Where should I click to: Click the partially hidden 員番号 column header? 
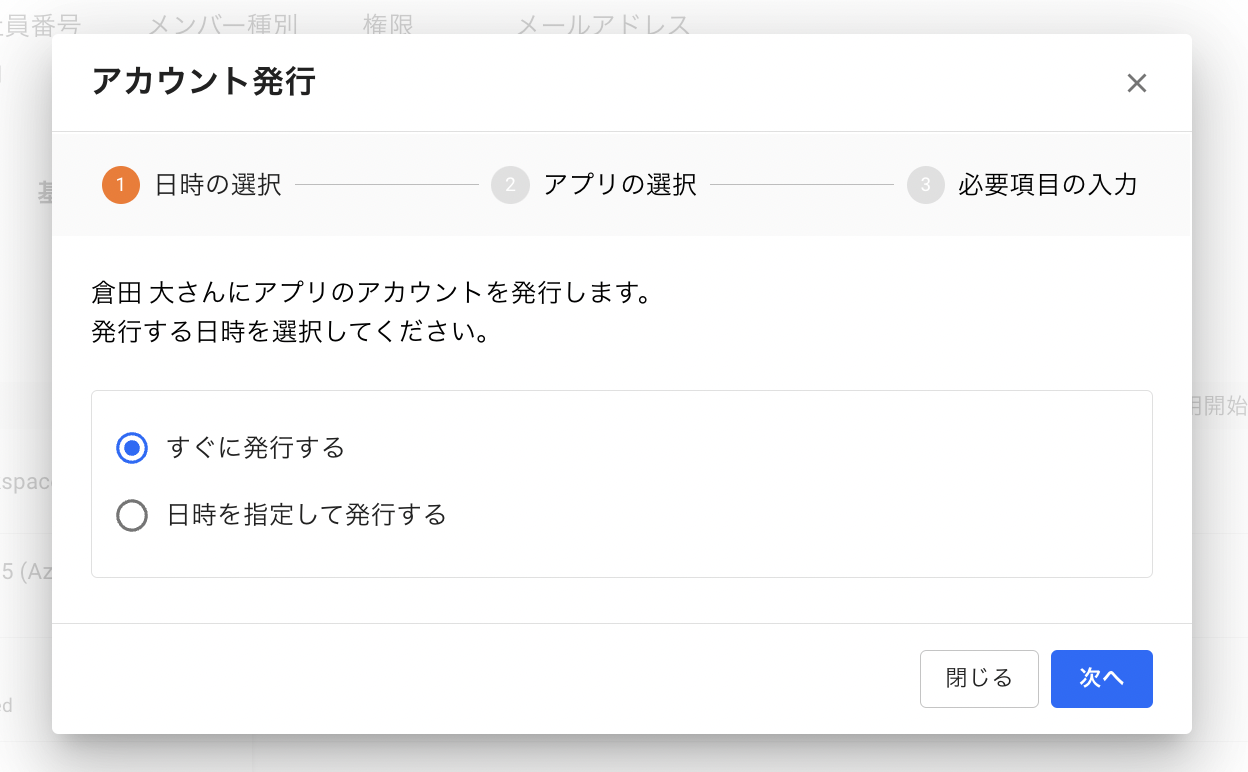tap(40, 24)
